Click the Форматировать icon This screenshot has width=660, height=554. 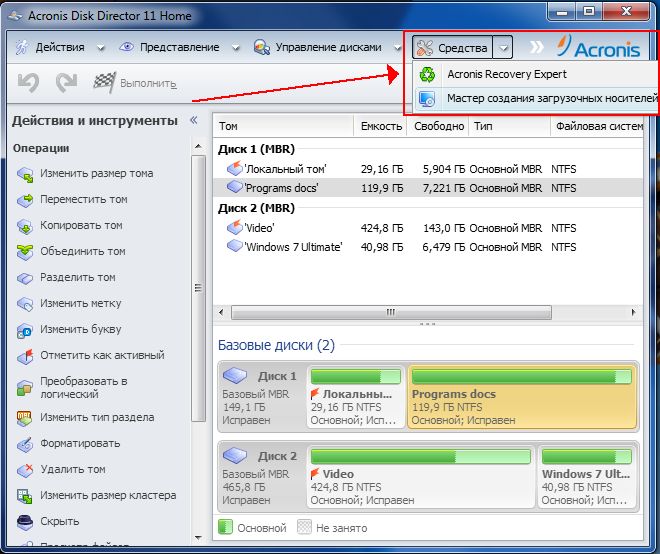tap(25, 444)
